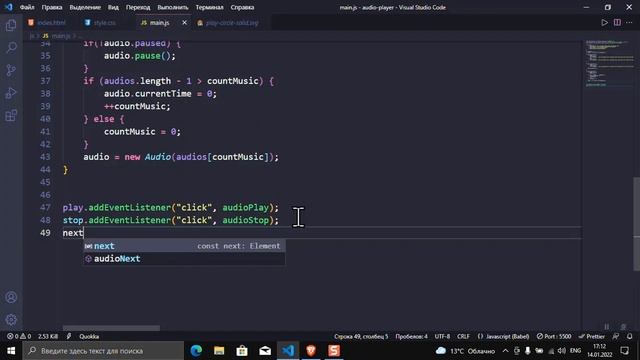Image resolution: width=640 pixels, height=360 pixels.
Task: Click the Run code play icon
Action: coord(604,22)
